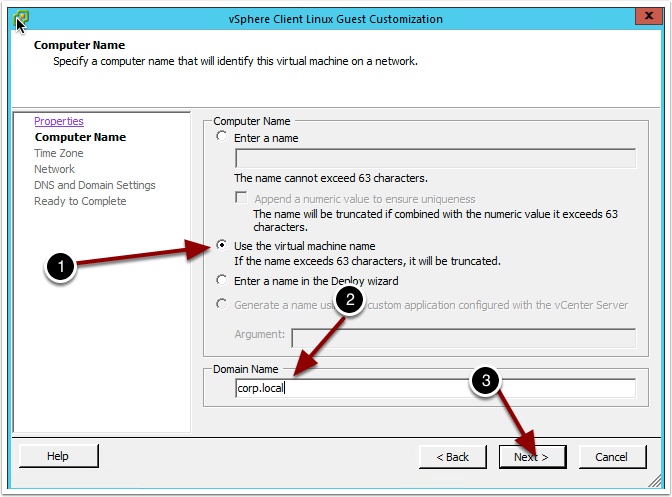Choose 'Enter a name in the Deploy wizard'
Screen dimensions: 672x497
click(x=221, y=280)
